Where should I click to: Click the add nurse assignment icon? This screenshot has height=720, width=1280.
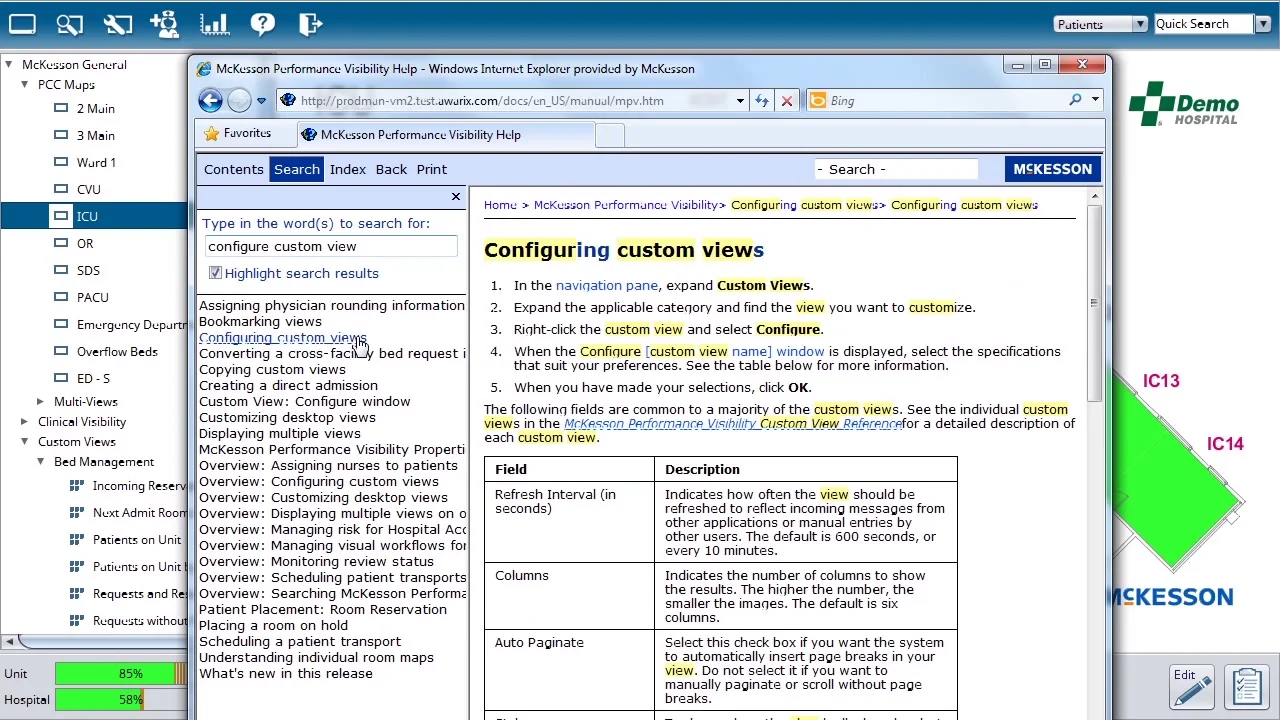click(165, 23)
